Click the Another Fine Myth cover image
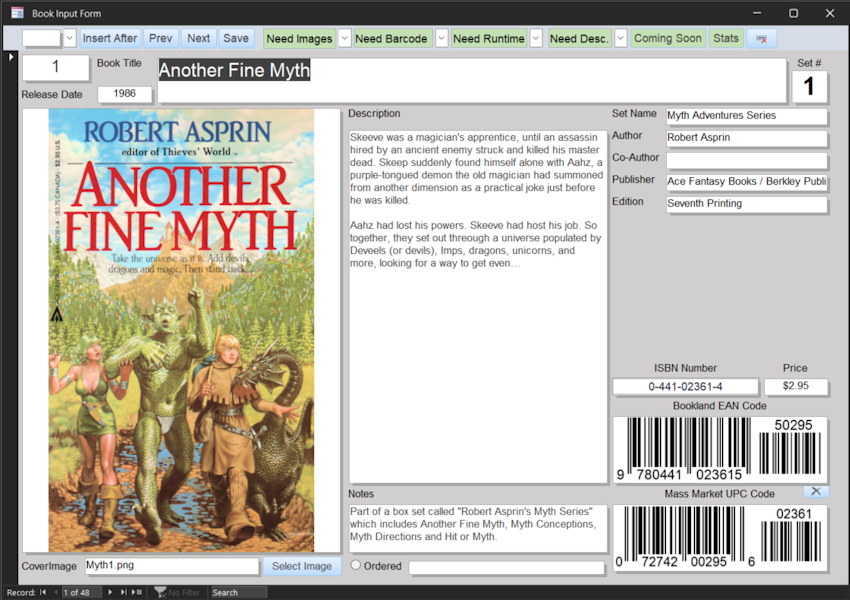Viewport: 850px width, 600px height. click(181, 331)
